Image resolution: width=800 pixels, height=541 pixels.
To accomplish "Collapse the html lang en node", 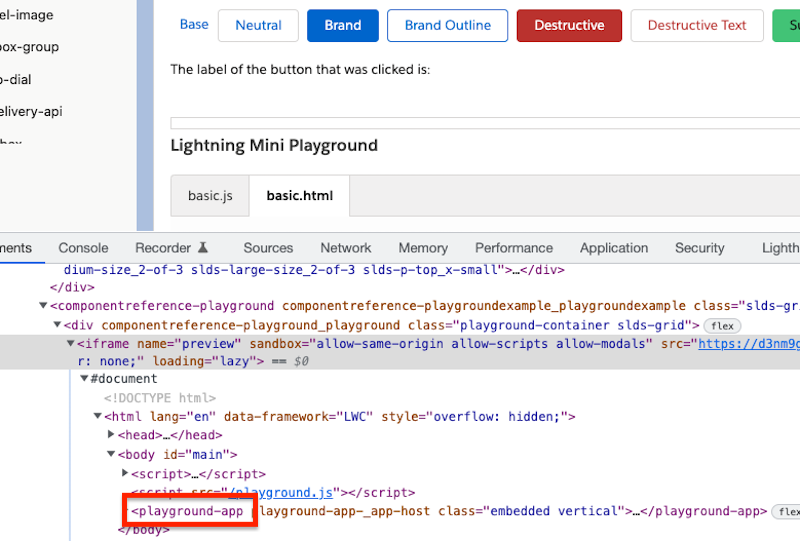I will tap(97, 416).
